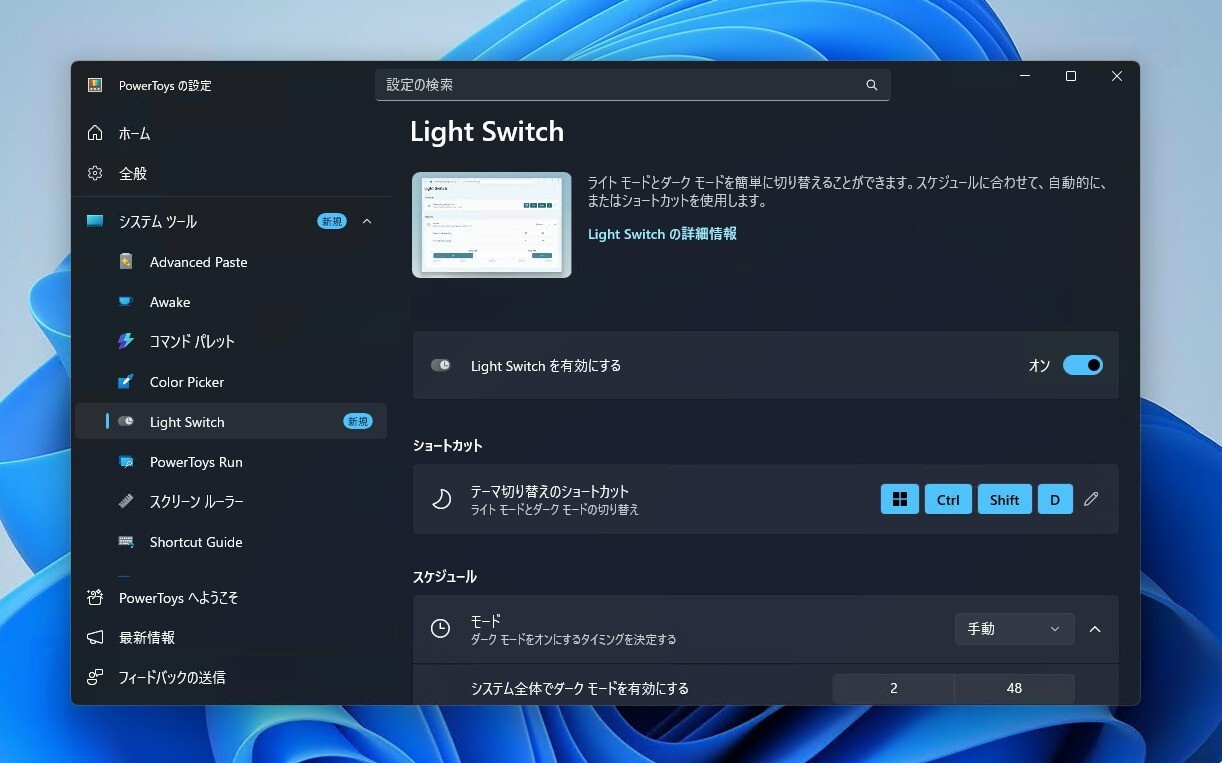Click the 新規 badge on システム ツール
Viewport: 1222px width, 763px height.
point(331,221)
